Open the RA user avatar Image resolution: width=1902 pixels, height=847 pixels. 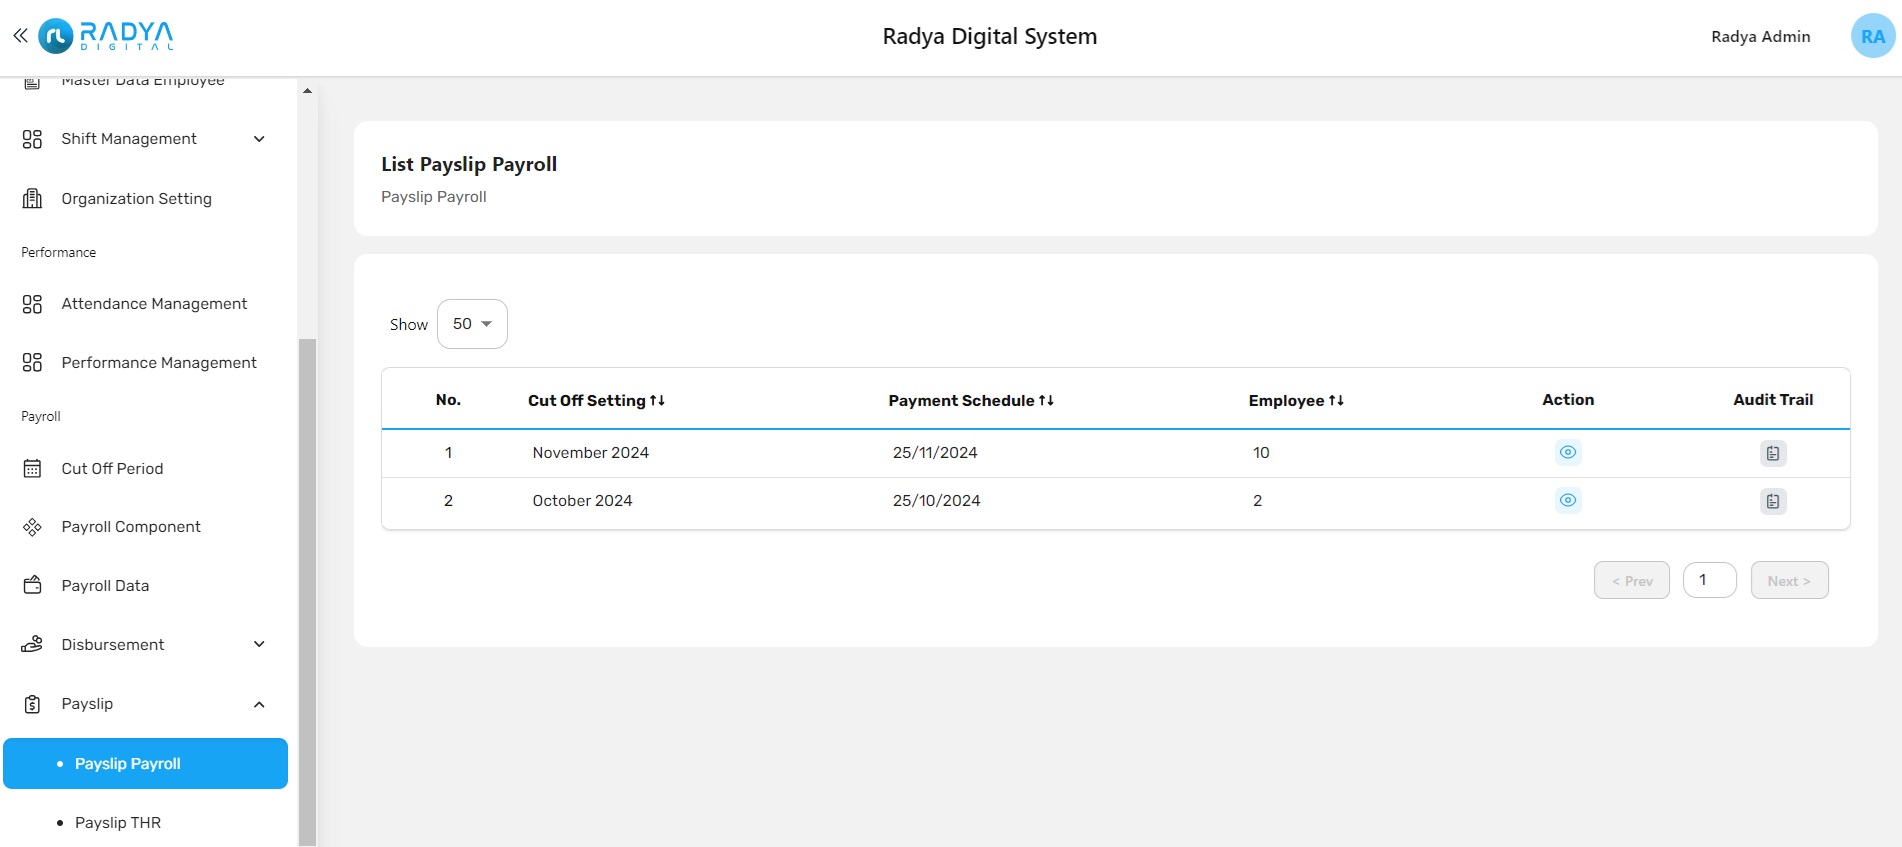click(1872, 36)
